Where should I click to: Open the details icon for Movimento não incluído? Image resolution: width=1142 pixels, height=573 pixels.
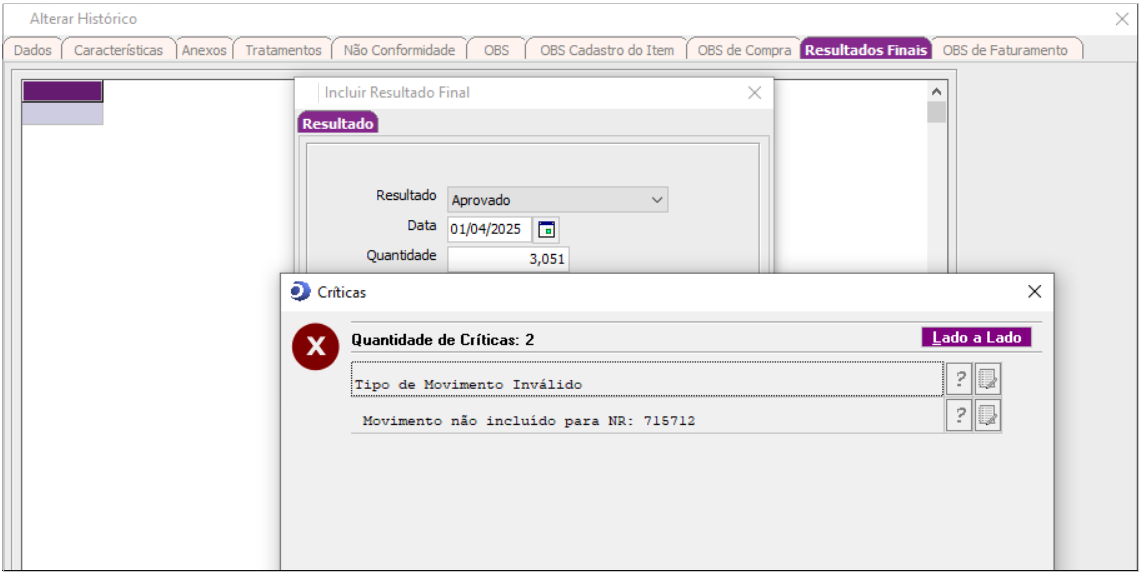coord(988,416)
